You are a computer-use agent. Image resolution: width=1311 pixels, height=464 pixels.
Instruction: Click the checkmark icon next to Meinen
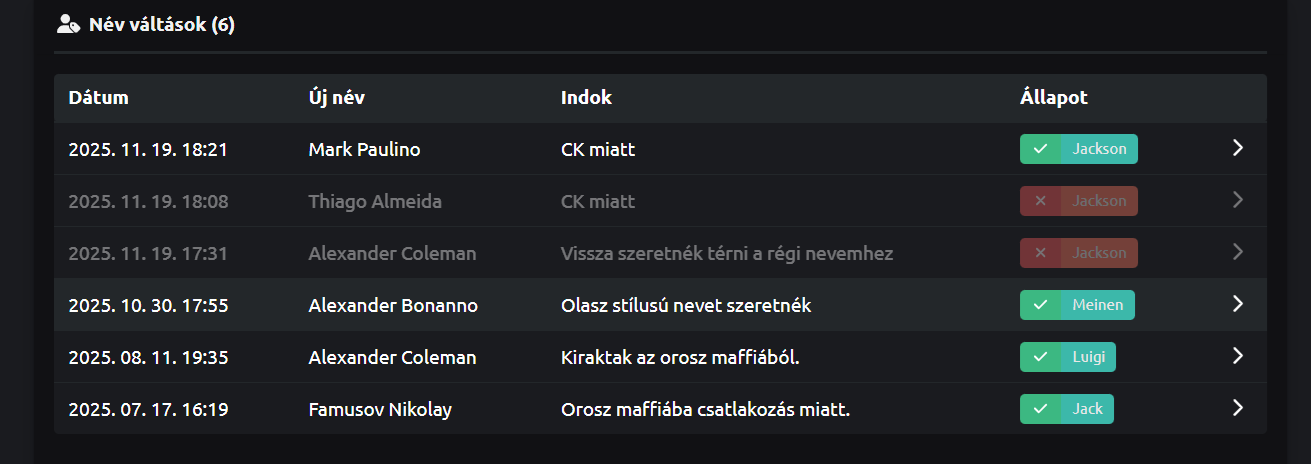point(1040,305)
